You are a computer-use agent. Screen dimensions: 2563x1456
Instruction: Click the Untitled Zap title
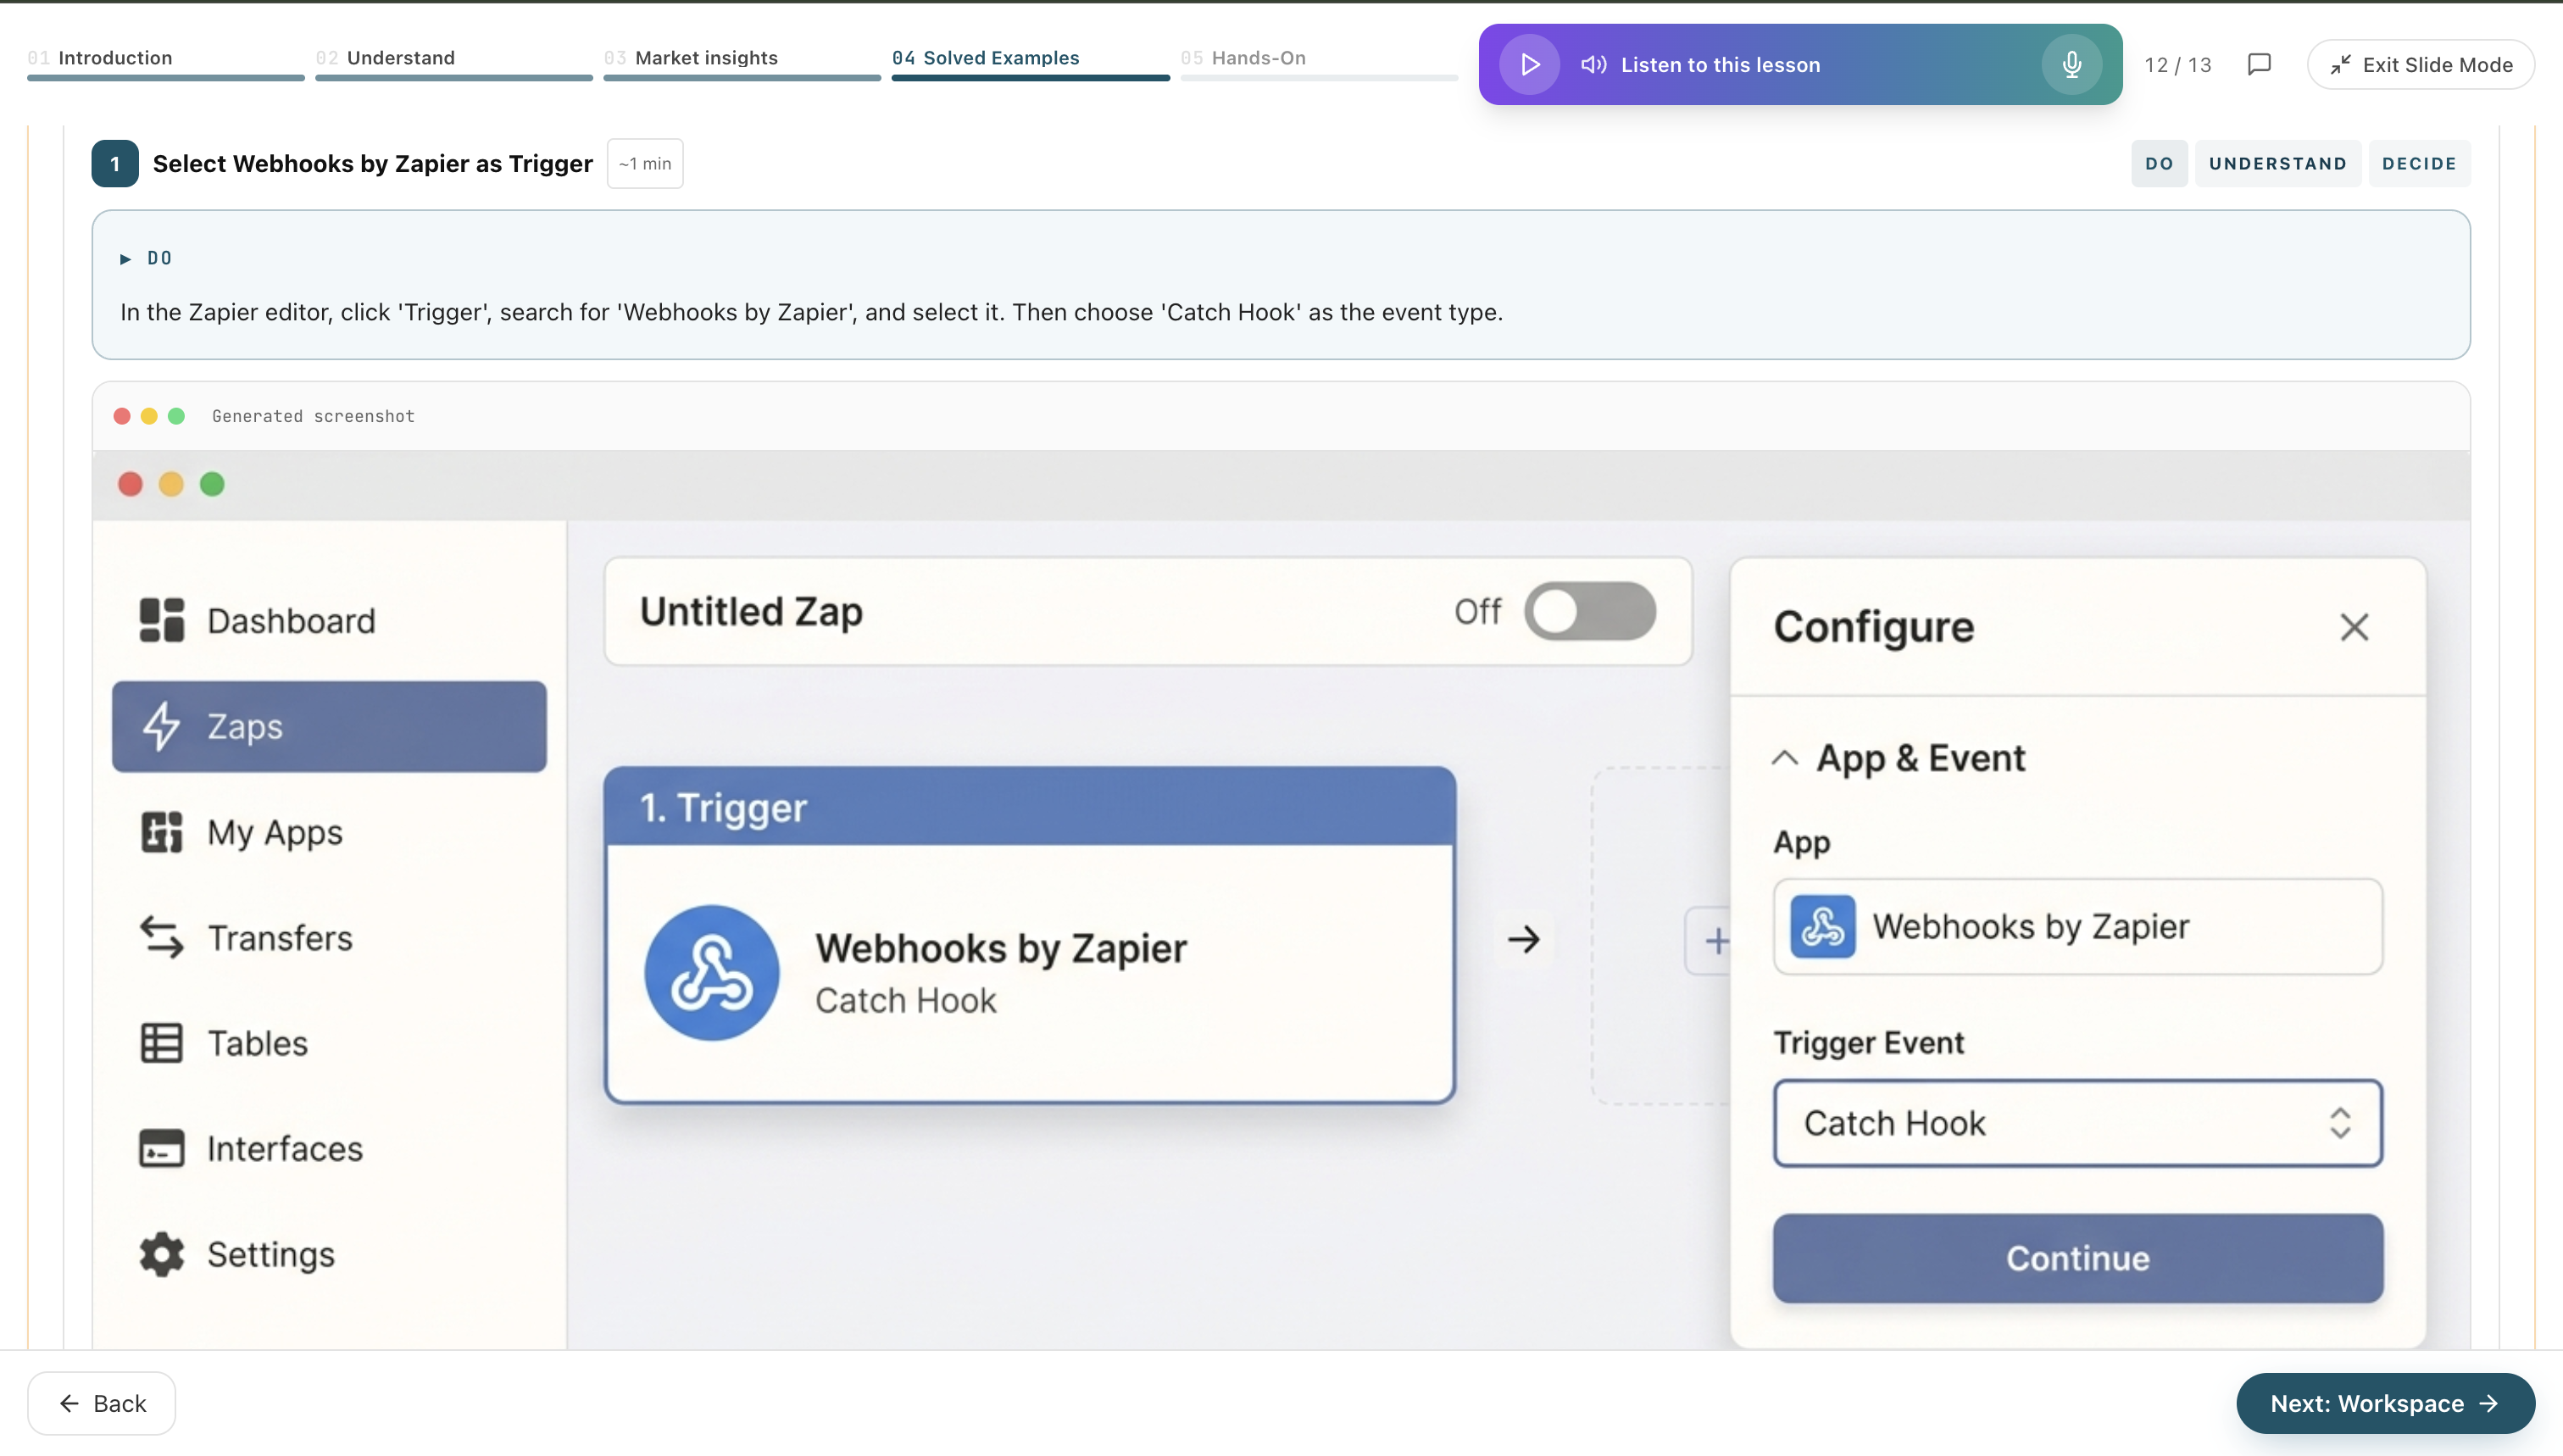pyautogui.click(x=751, y=611)
